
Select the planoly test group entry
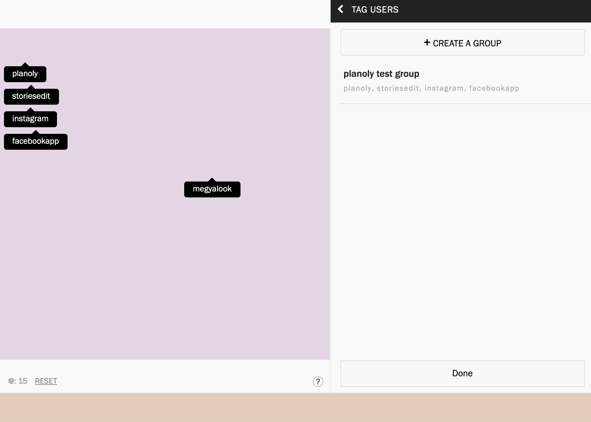point(465,81)
